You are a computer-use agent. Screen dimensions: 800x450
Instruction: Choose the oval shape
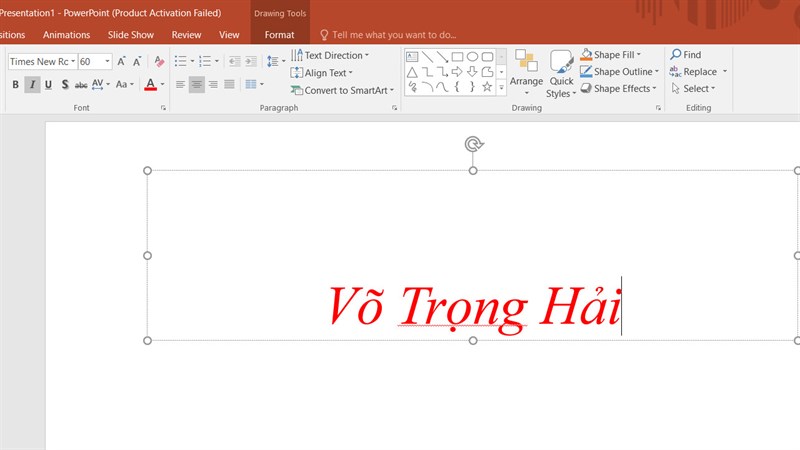[x=472, y=57]
